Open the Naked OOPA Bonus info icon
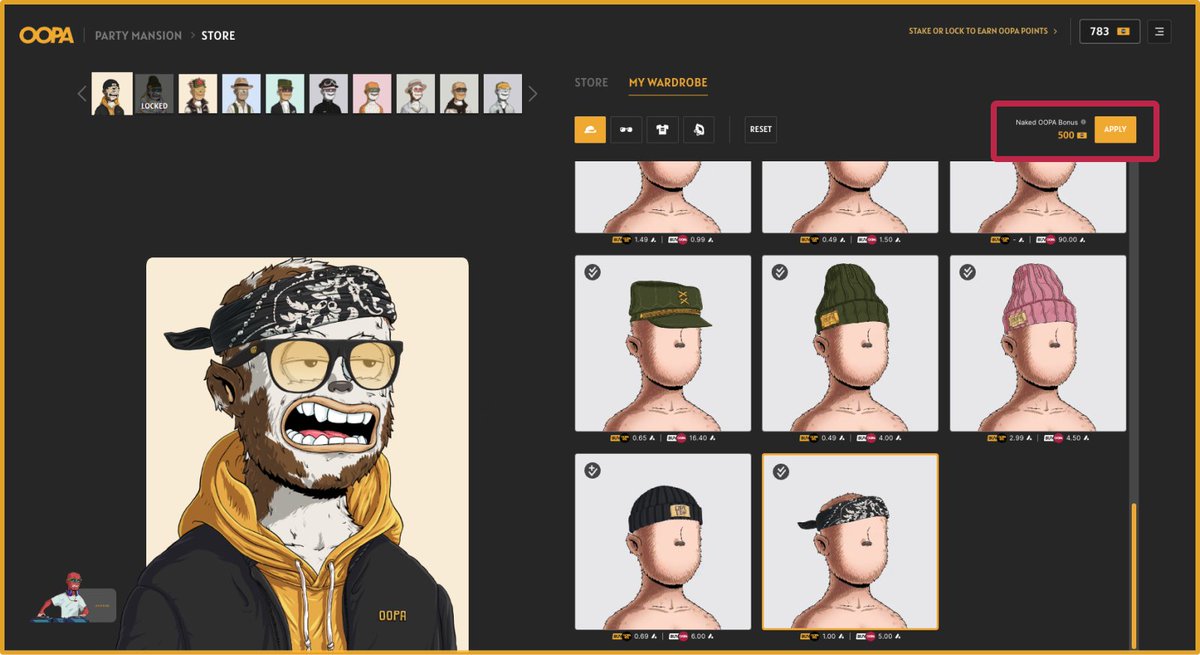The height and width of the screenshot is (655, 1200). pyautogui.click(x=1083, y=122)
